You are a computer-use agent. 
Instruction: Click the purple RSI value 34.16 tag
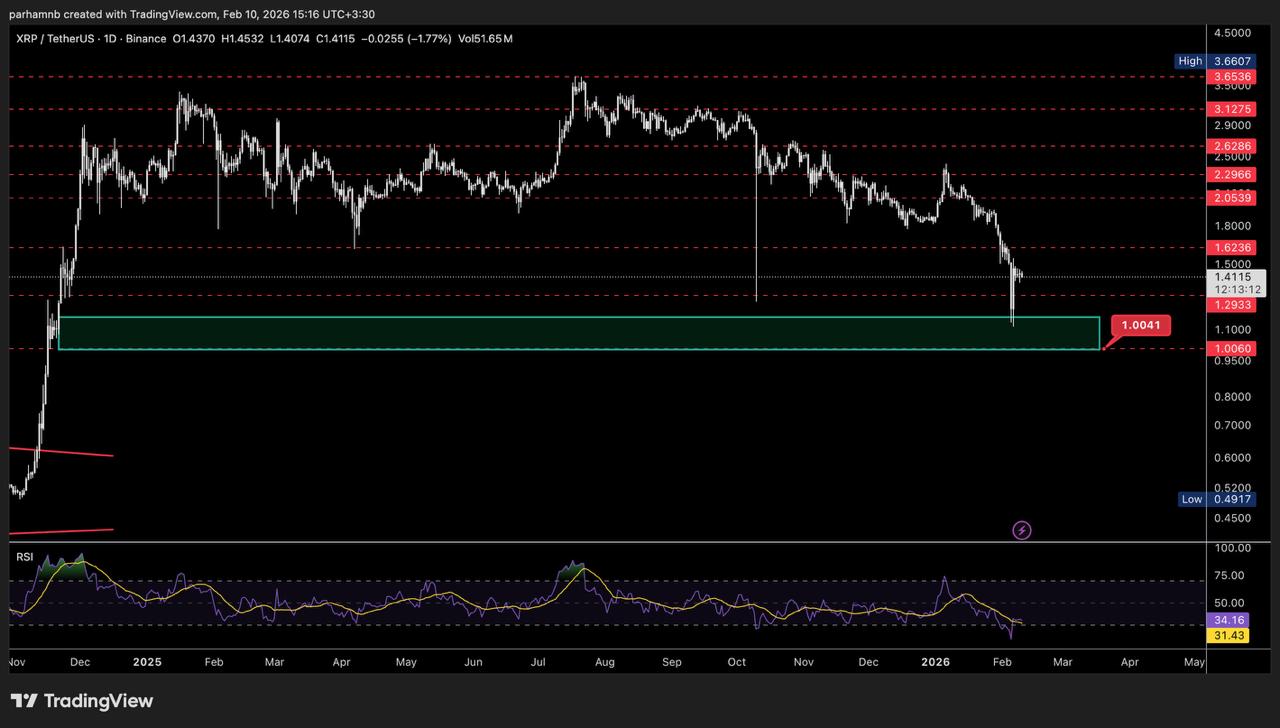pos(1229,620)
